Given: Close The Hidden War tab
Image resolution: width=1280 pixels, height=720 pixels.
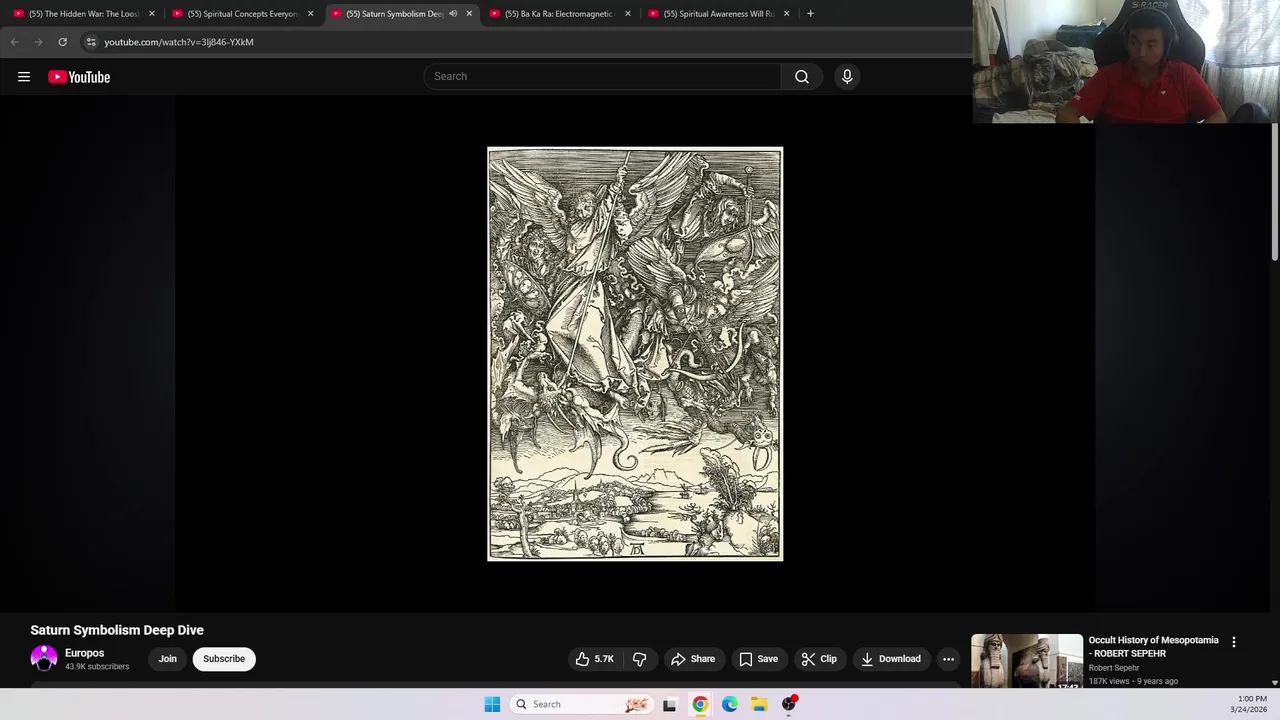Looking at the screenshot, I should click(152, 14).
